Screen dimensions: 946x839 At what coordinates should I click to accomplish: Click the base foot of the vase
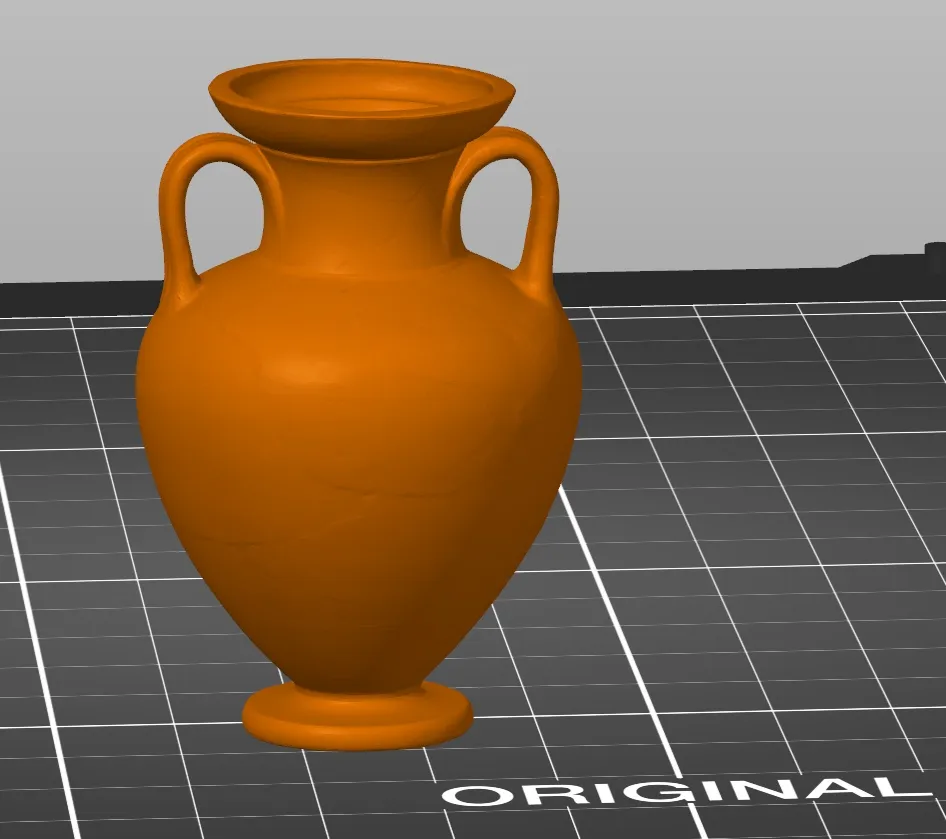click(355, 715)
